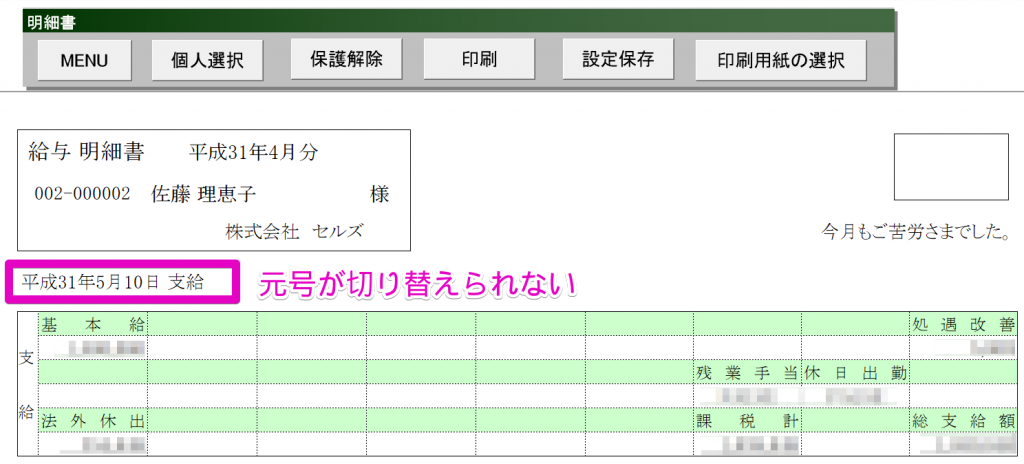Click the 休日出勤 header cell
The image size is (1024, 464).
(x=856, y=373)
